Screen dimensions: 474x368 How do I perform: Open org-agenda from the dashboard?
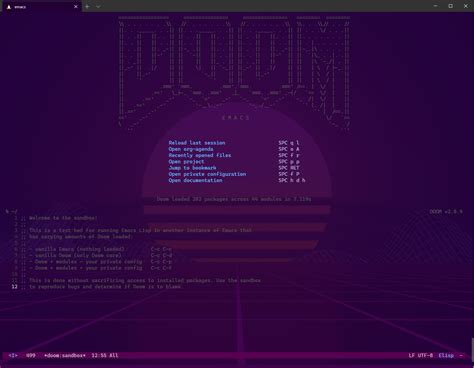point(191,149)
